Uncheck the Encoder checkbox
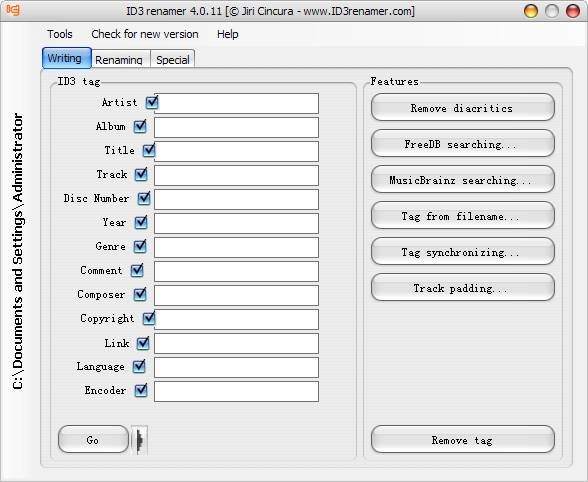Image resolution: width=588 pixels, height=482 pixels. click(x=141, y=390)
